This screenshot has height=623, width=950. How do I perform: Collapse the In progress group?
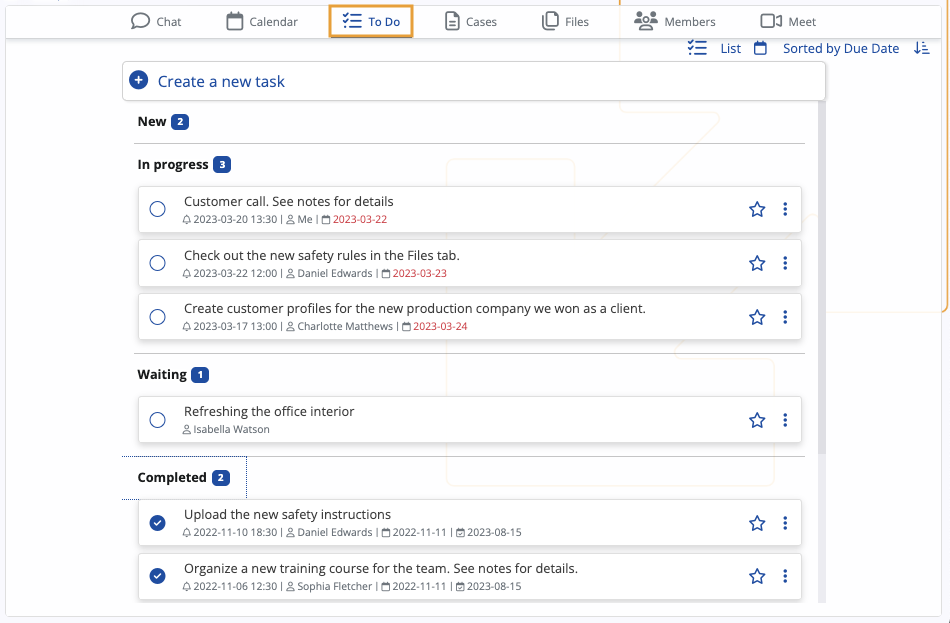[173, 165]
